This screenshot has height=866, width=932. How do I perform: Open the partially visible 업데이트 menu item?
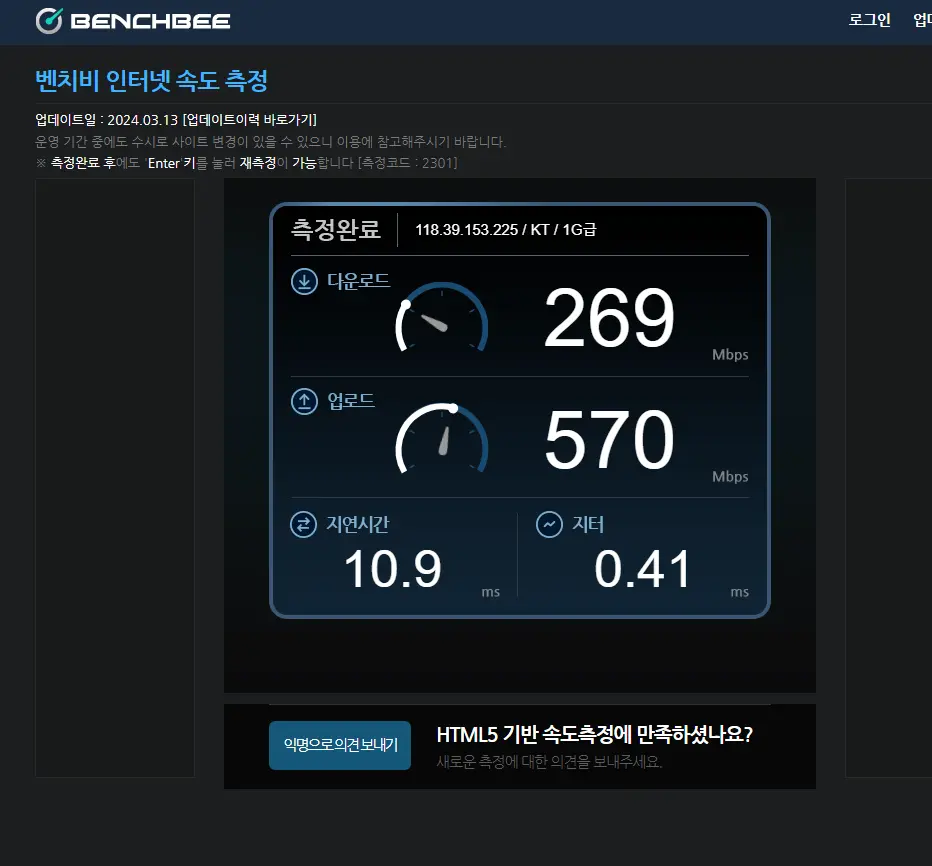[922, 20]
